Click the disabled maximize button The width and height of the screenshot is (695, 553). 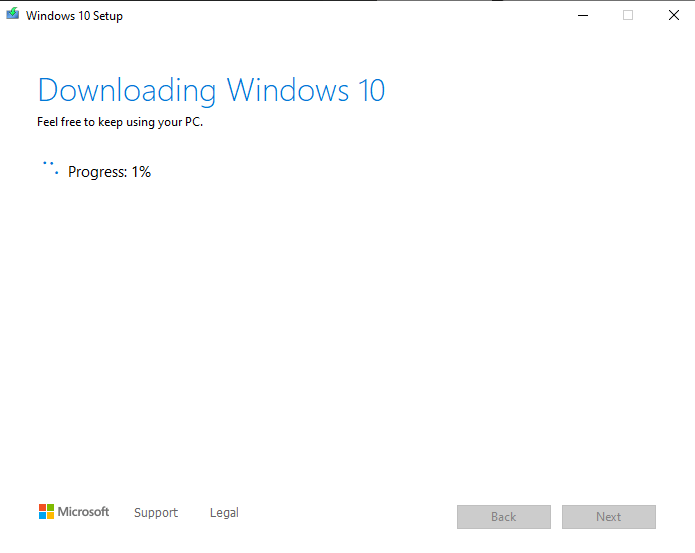click(628, 16)
